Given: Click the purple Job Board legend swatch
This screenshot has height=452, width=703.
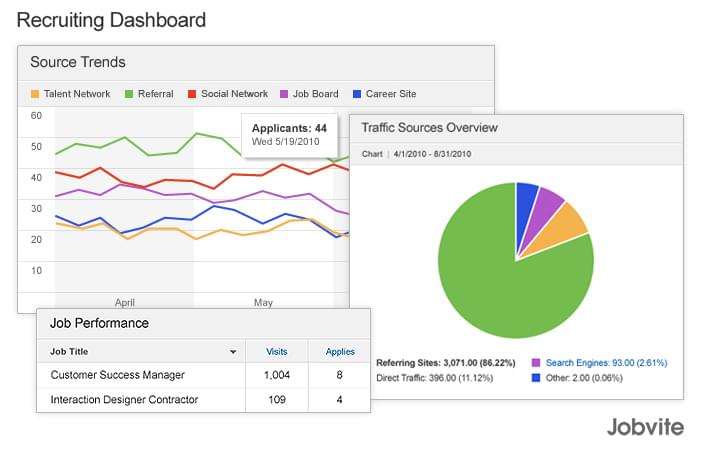Looking at the screenshot, I should click(284, 94).
